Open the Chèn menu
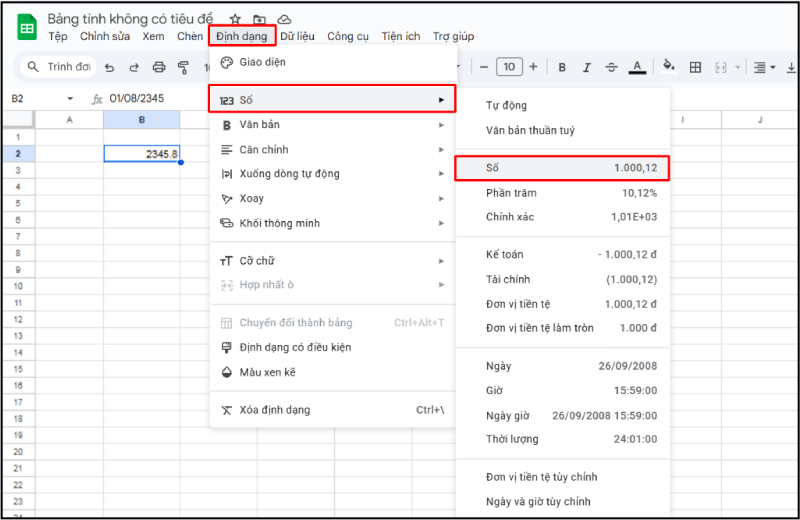Image resolution: width=800 pixels, height=520 pixels. pos(190,36)
